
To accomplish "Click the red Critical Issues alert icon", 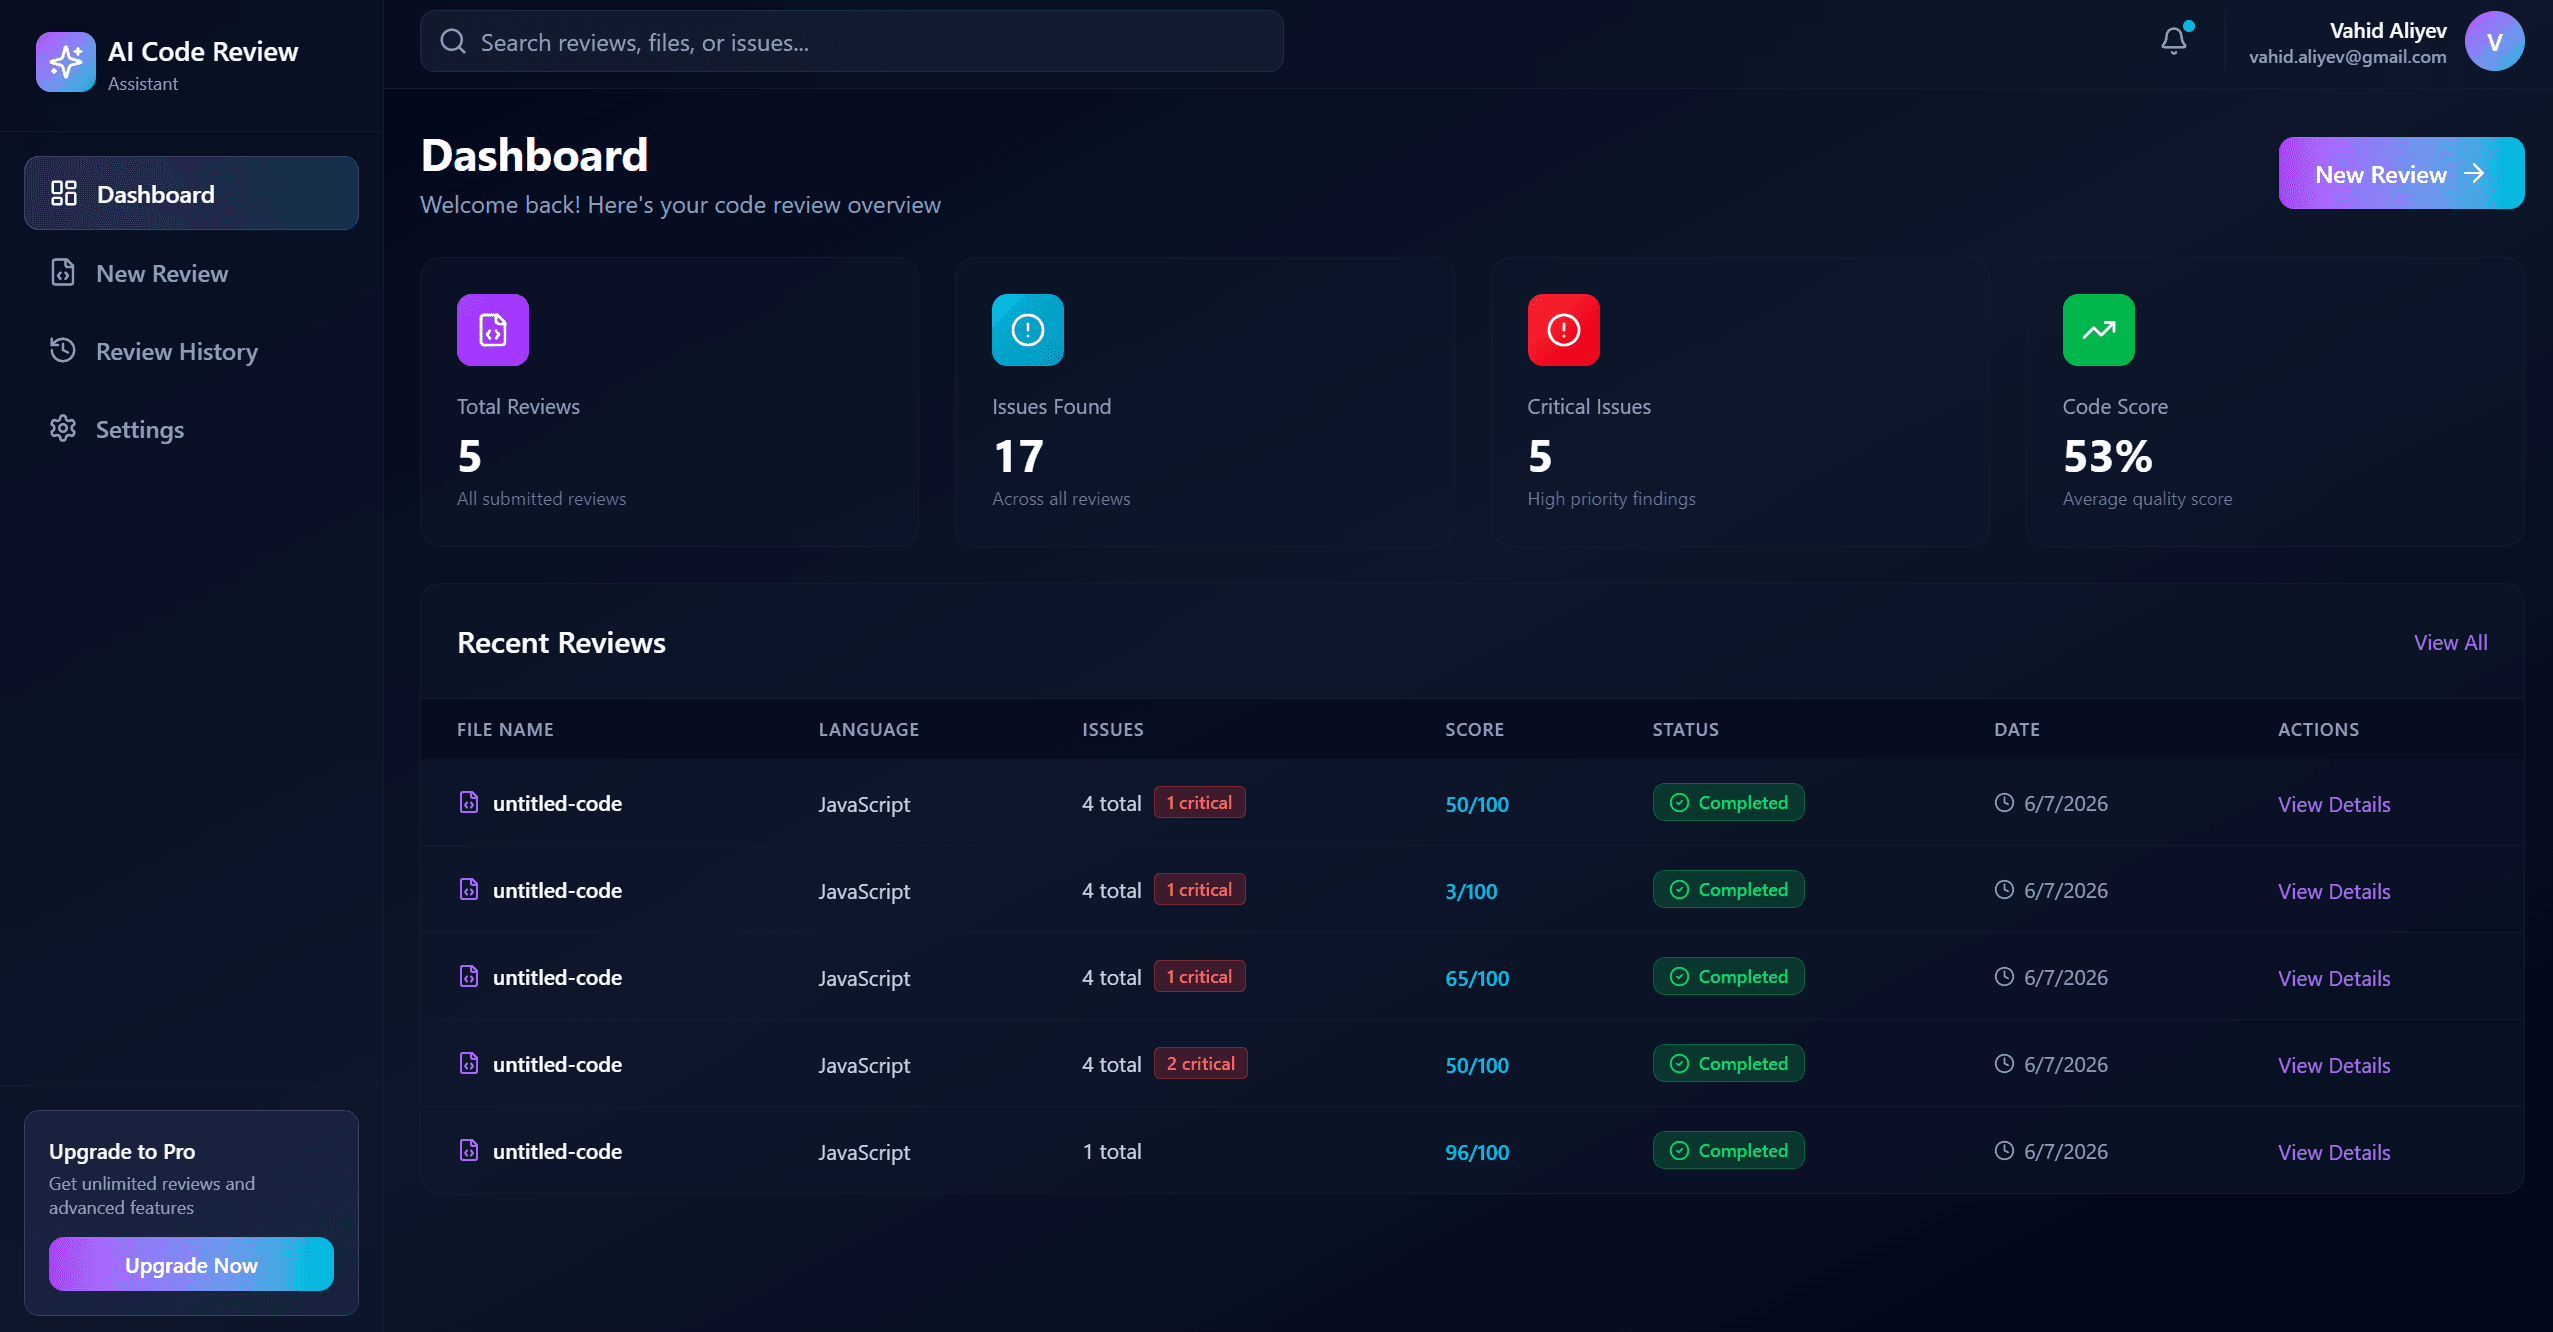I will tap(1564, 330).
